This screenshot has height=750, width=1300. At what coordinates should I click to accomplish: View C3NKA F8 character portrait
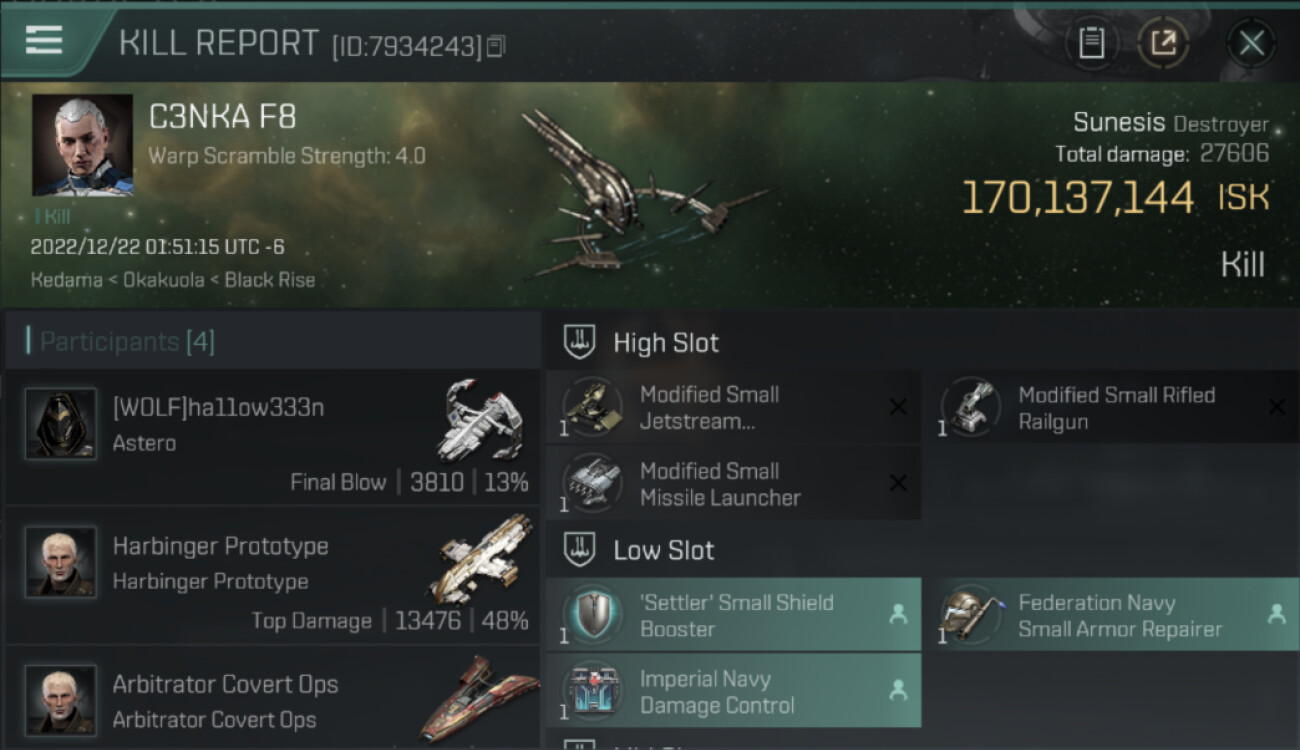(x=82, y=145)
